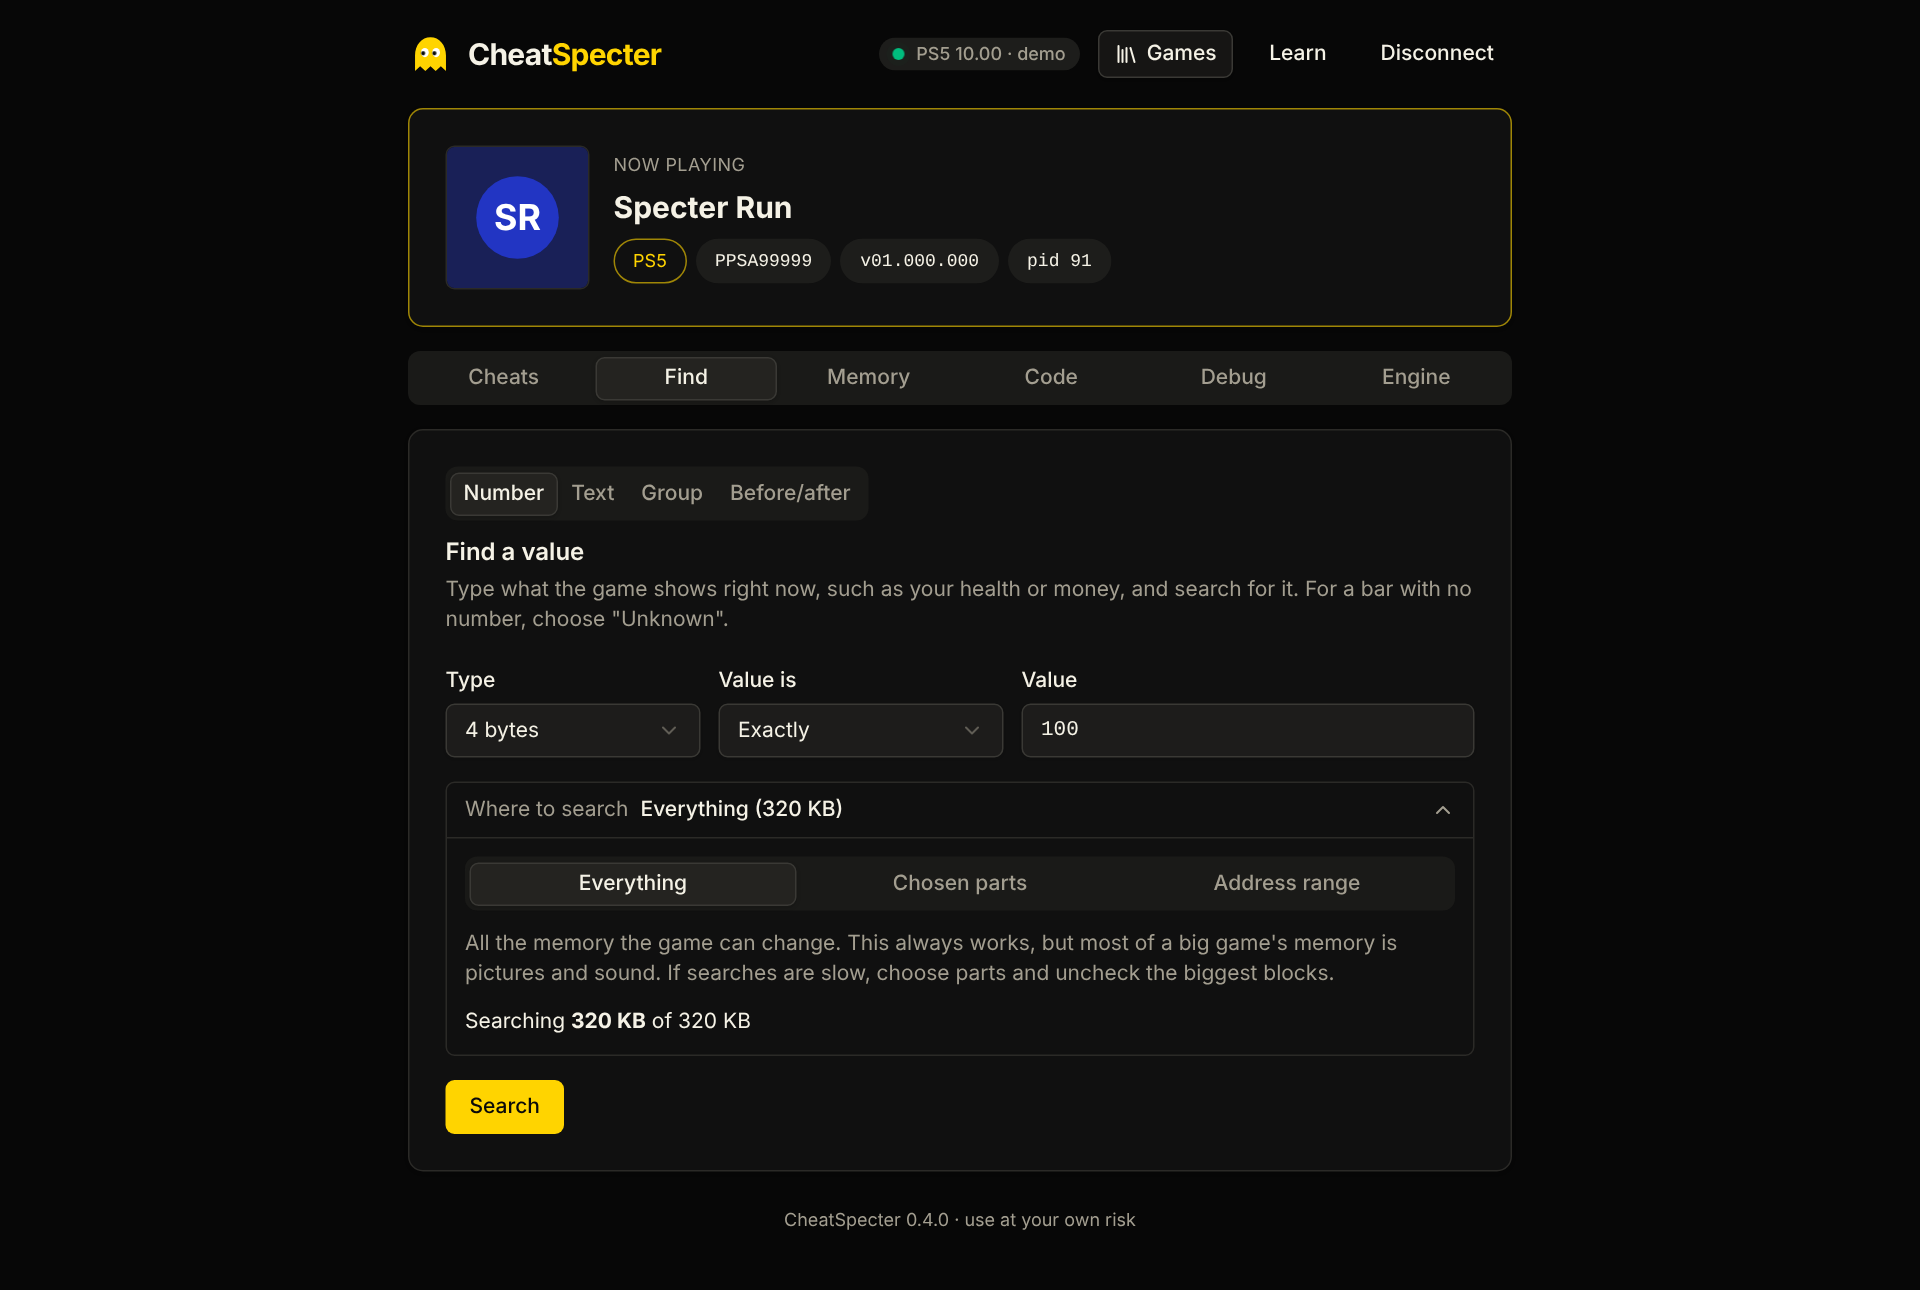Click the Where to search chevron icon

tap(1443, 810)
